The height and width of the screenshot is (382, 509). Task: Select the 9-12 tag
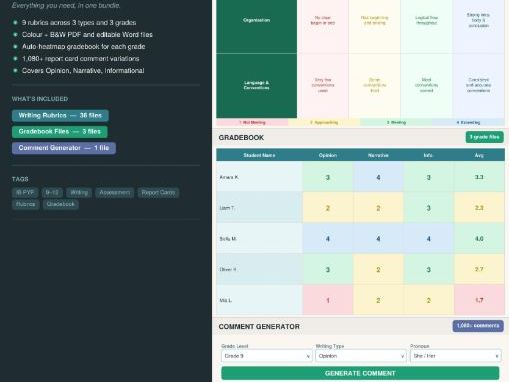tap(52, 192)
